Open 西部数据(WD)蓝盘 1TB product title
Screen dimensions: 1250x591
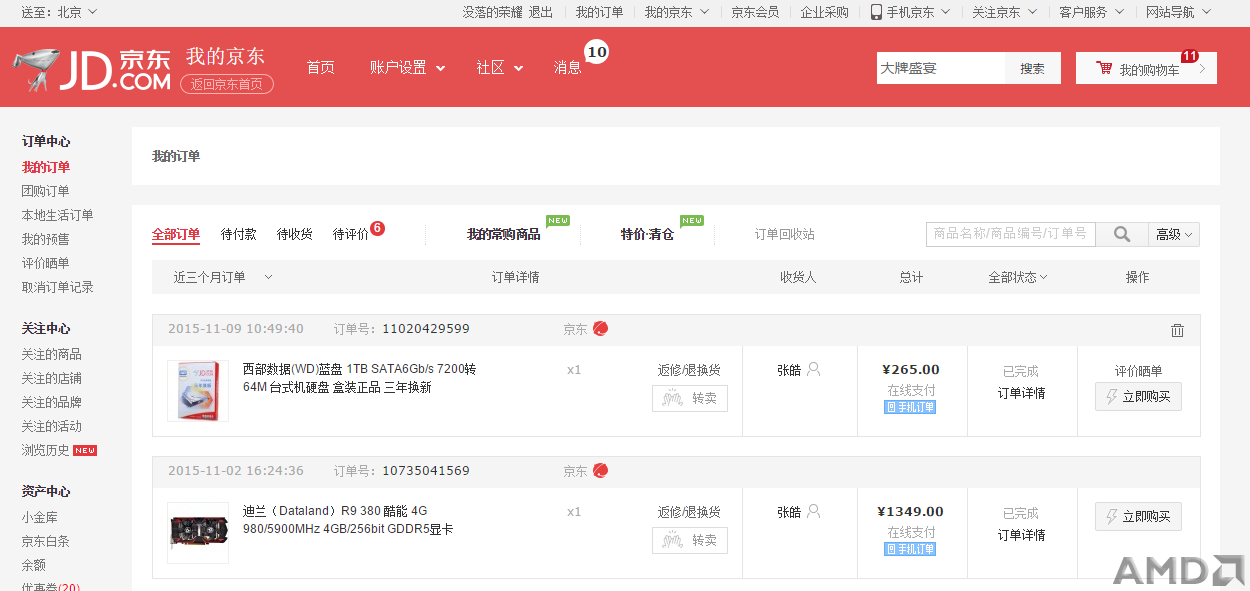[x=359, y=378]
